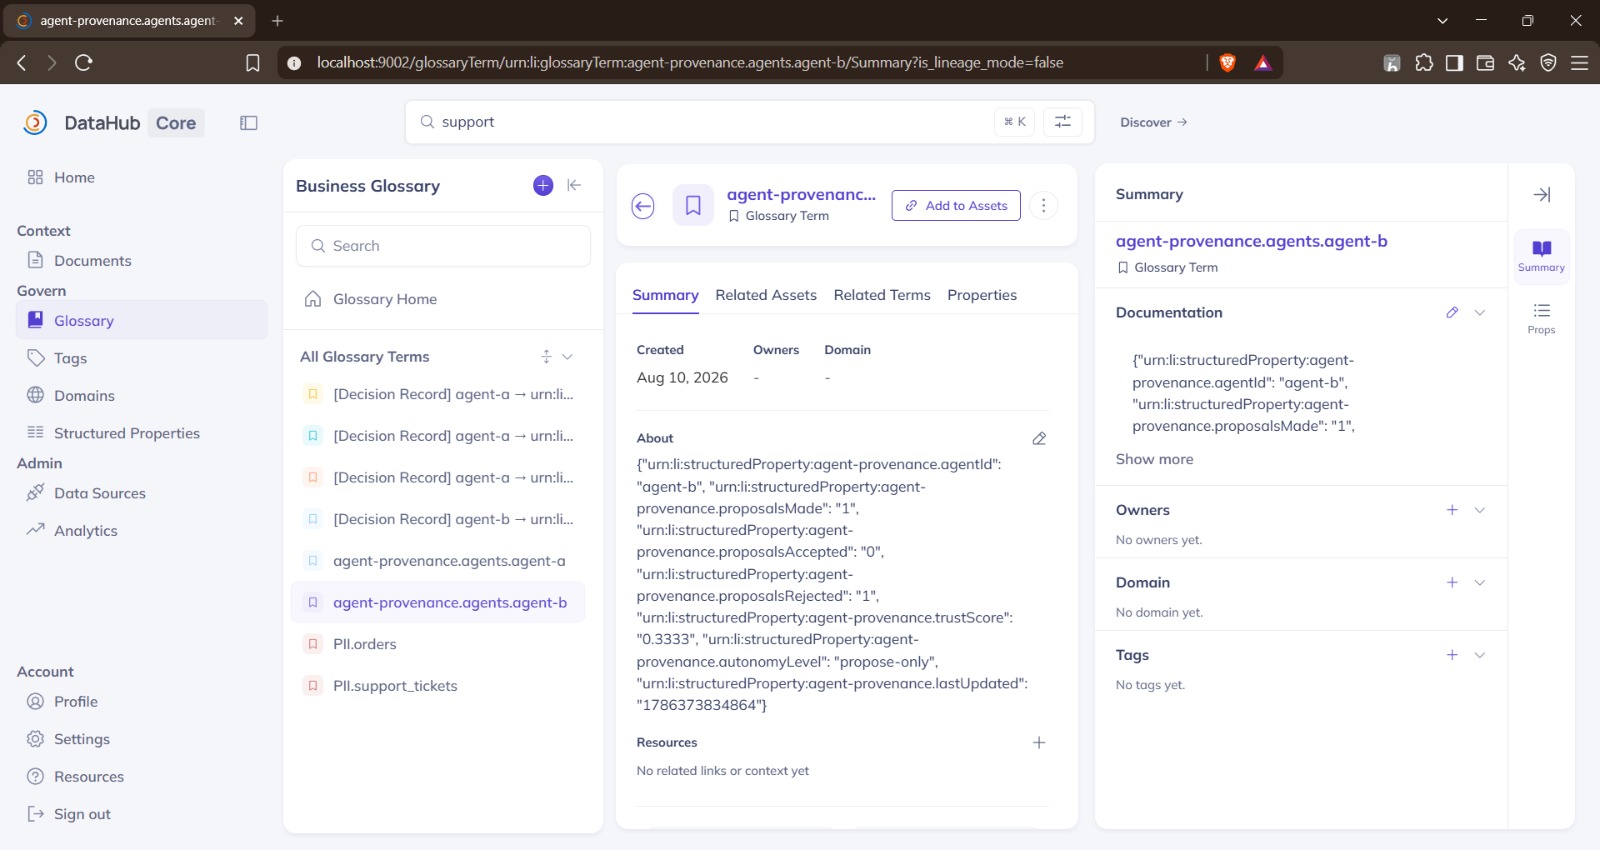Select the PII.orders glossary term
Image resolution: width=1600 pixels, height=850 pixels.
click(438, 644)
